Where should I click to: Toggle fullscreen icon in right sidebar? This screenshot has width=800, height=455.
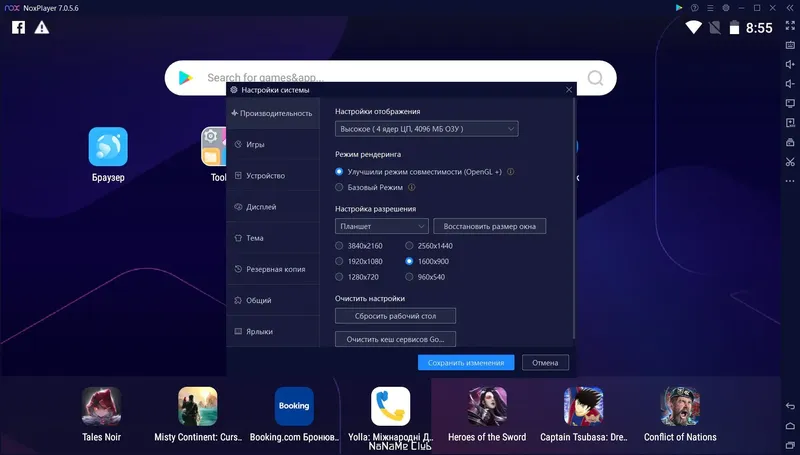(x=790, y=26)
